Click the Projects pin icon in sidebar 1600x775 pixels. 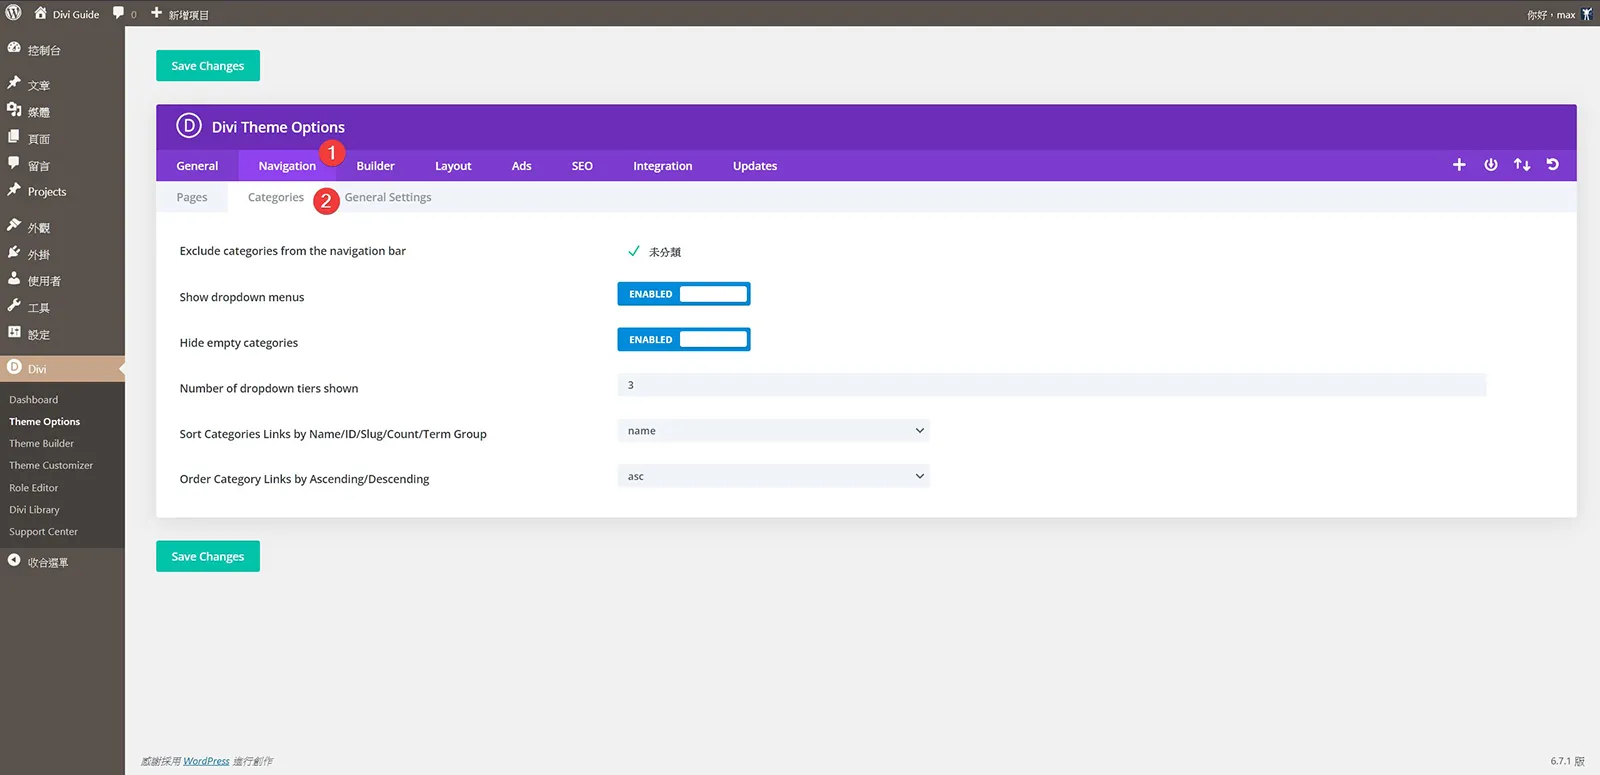click(x=14, y=190)
